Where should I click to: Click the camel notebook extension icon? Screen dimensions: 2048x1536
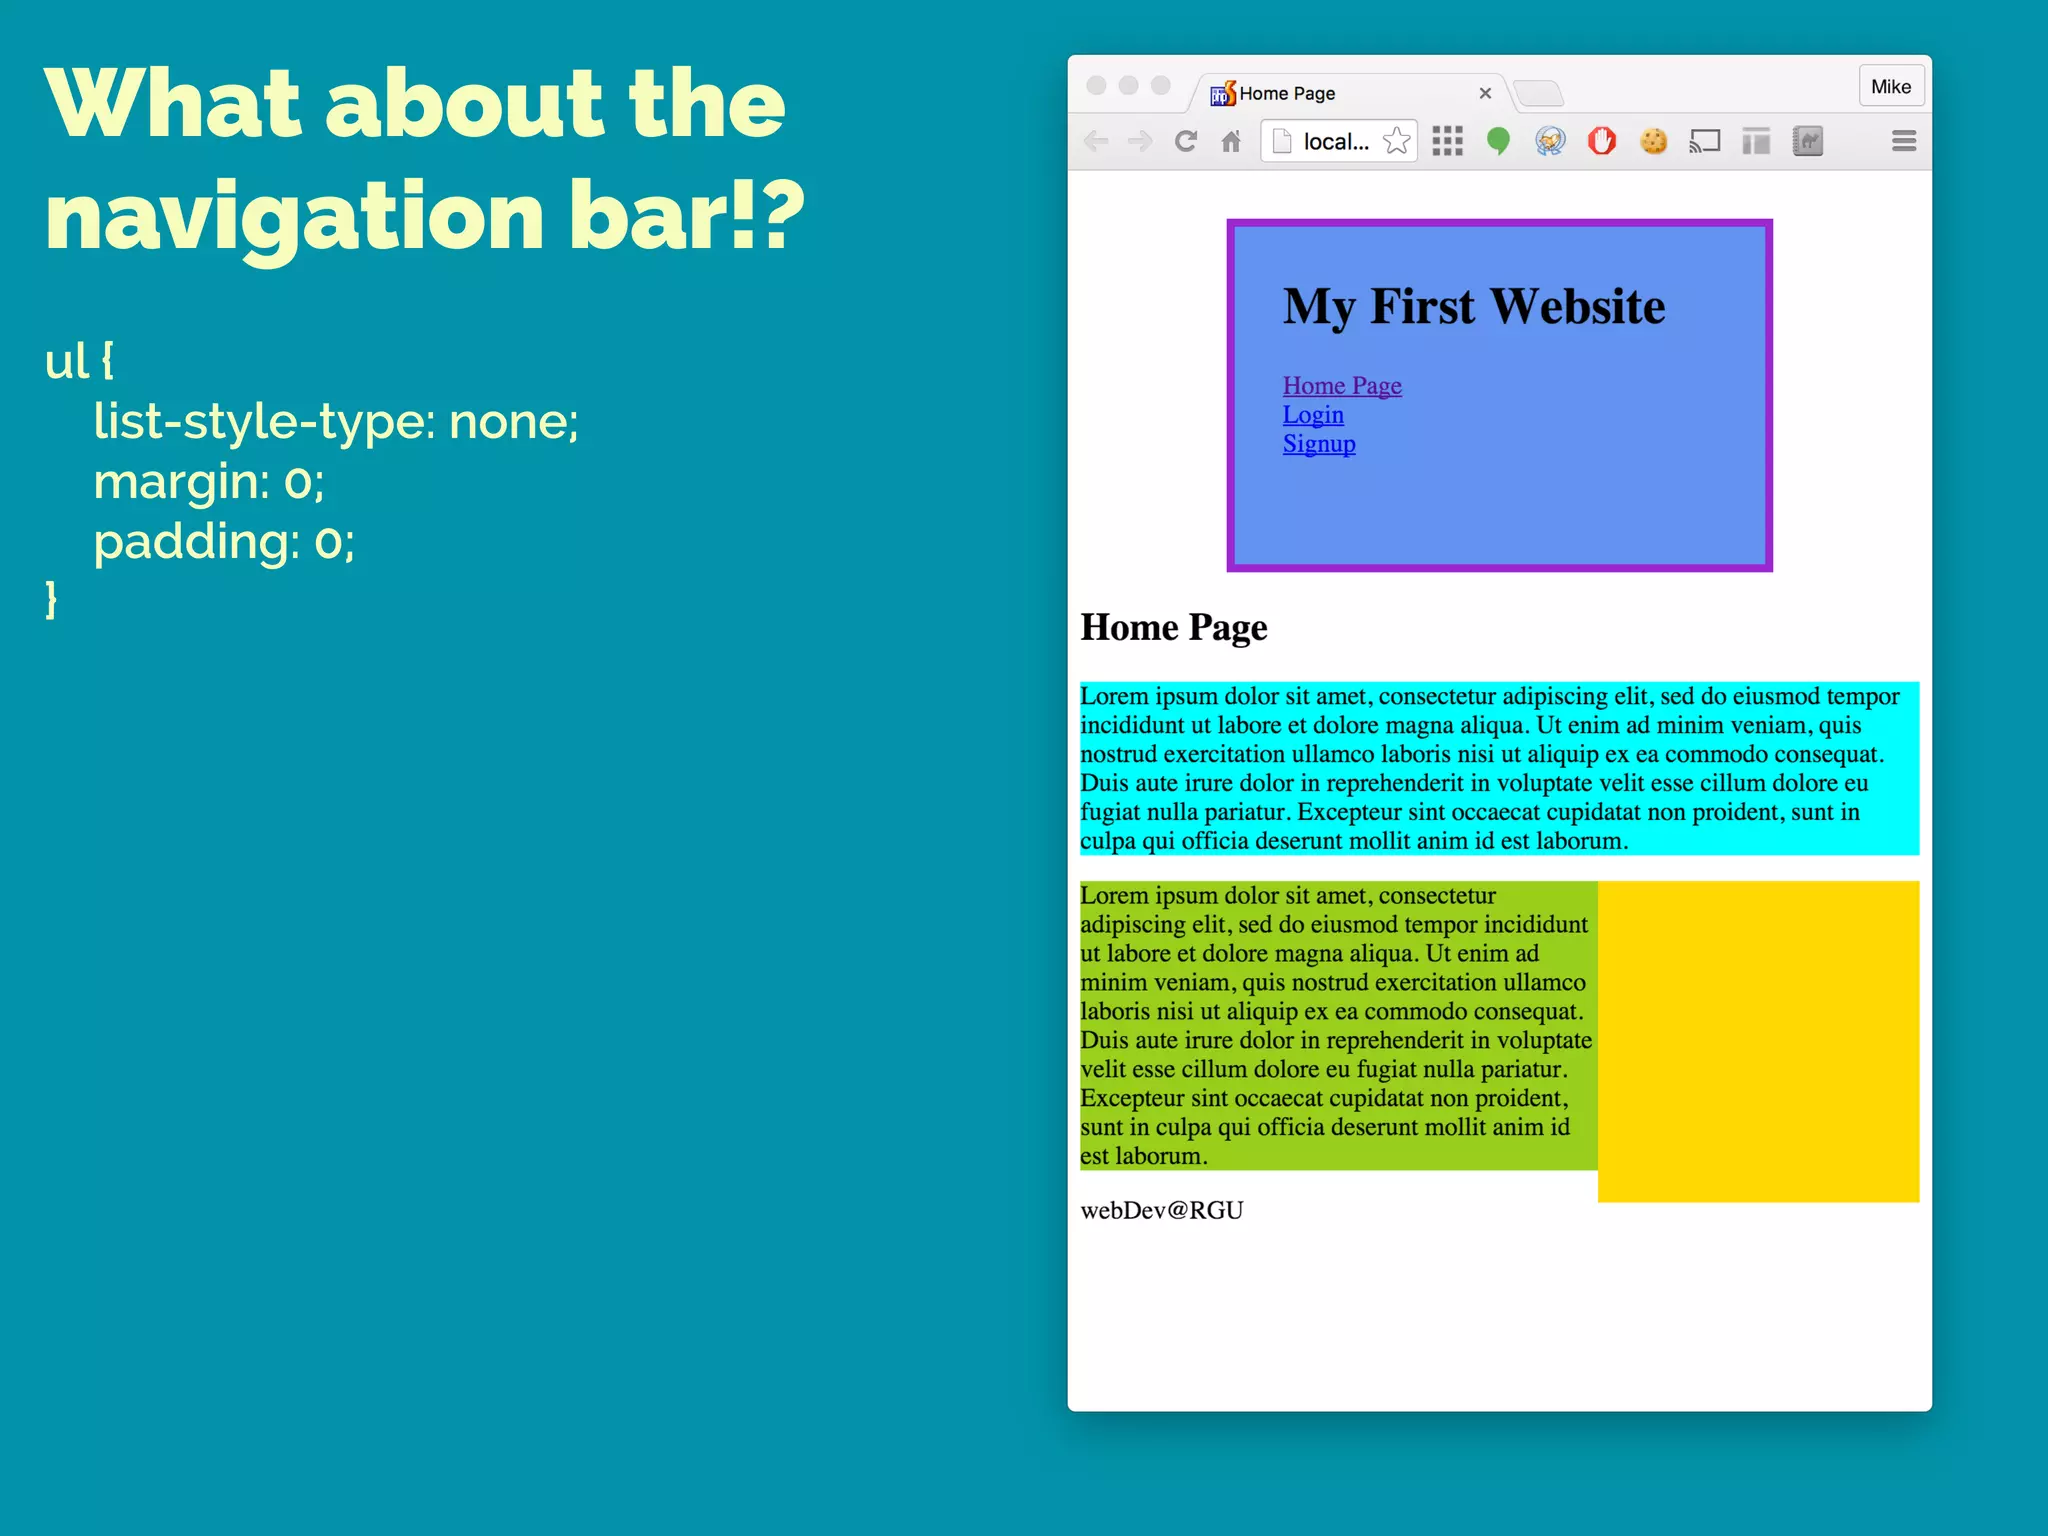click(1808, 141)
